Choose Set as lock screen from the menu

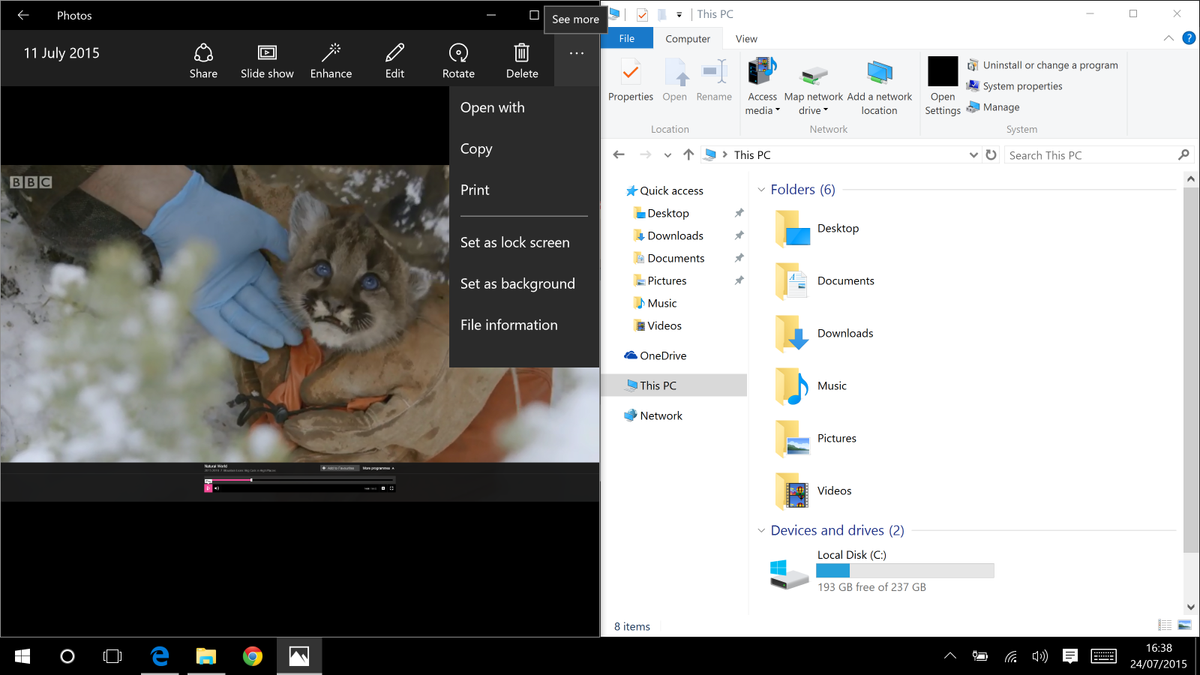[514, 242]
